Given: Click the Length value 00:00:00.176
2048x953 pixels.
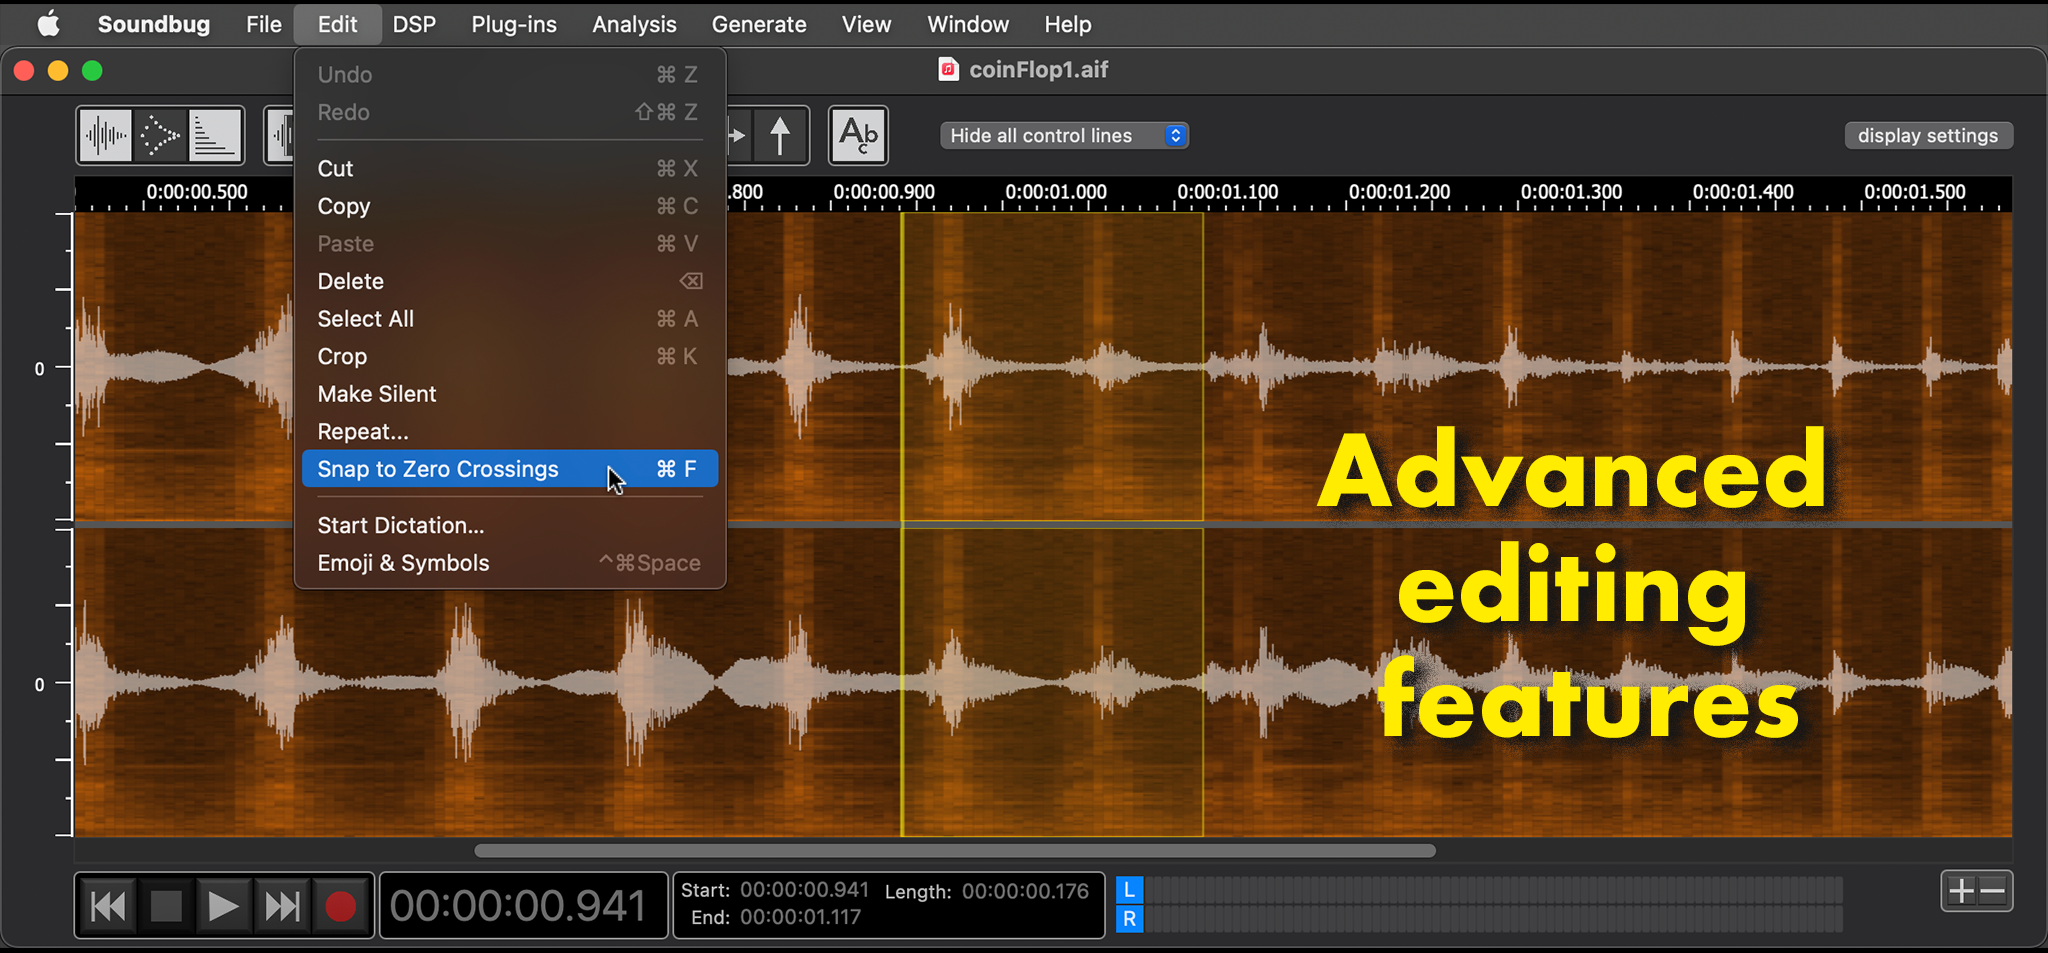Looking at the screenshot, I should [1025, 891].
